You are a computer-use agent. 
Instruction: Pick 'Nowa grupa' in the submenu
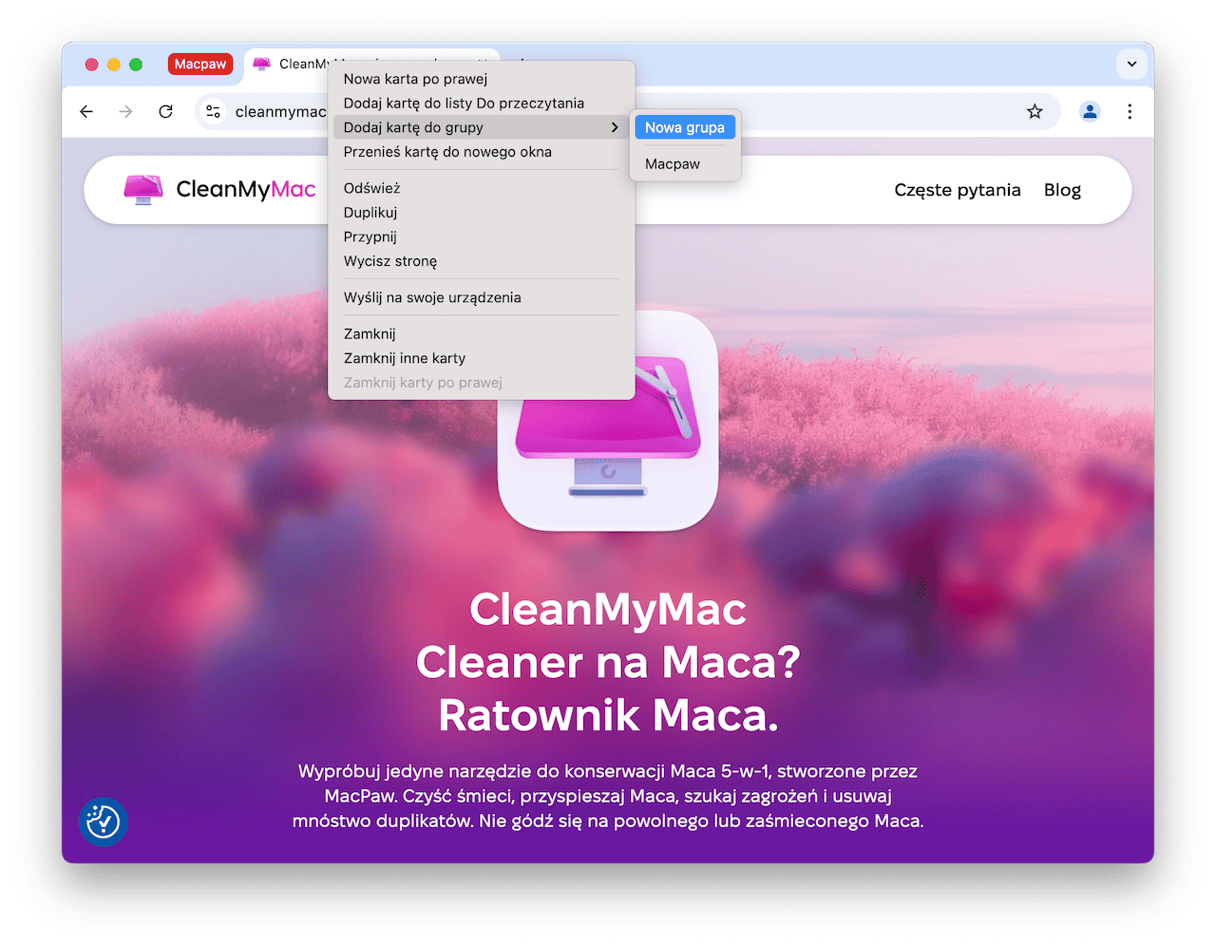(685, 127)
